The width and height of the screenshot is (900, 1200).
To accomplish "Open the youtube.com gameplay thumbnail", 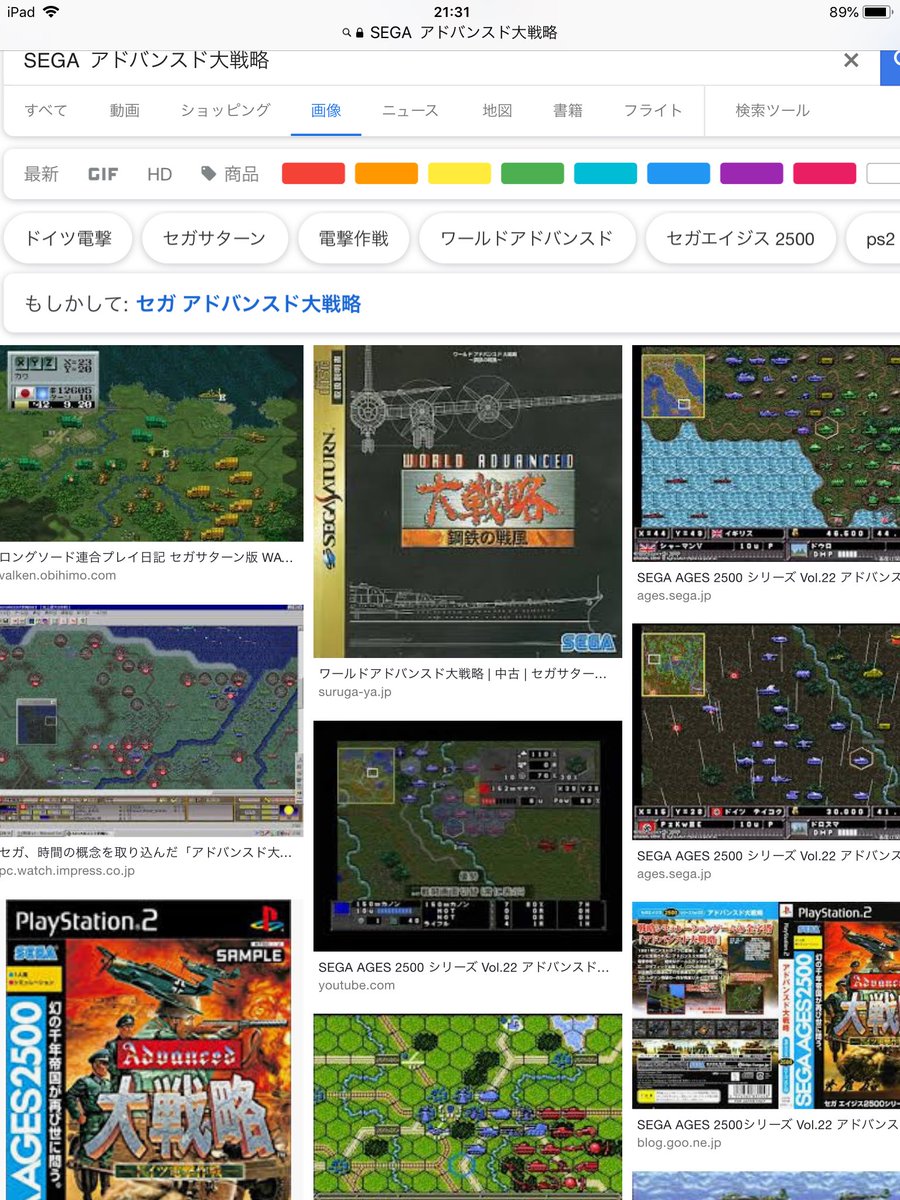I will [467, 836].
